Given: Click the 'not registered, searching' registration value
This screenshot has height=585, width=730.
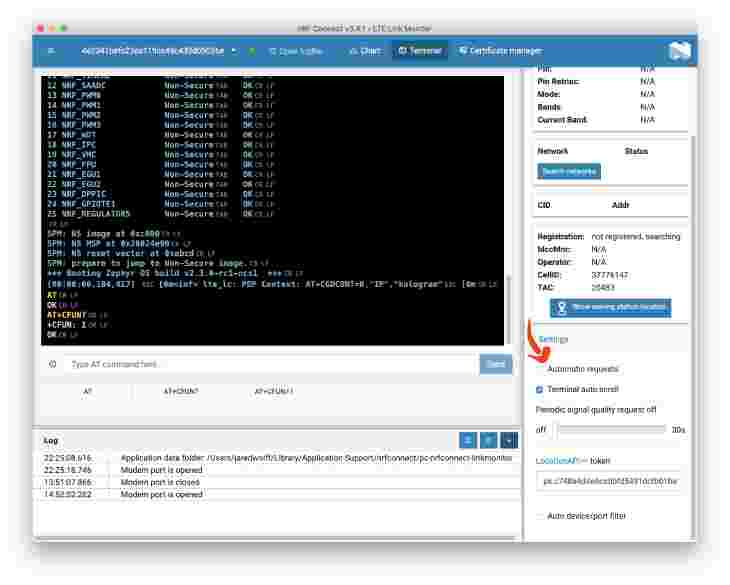Looking at the screenshot, I should click(635, 236).
